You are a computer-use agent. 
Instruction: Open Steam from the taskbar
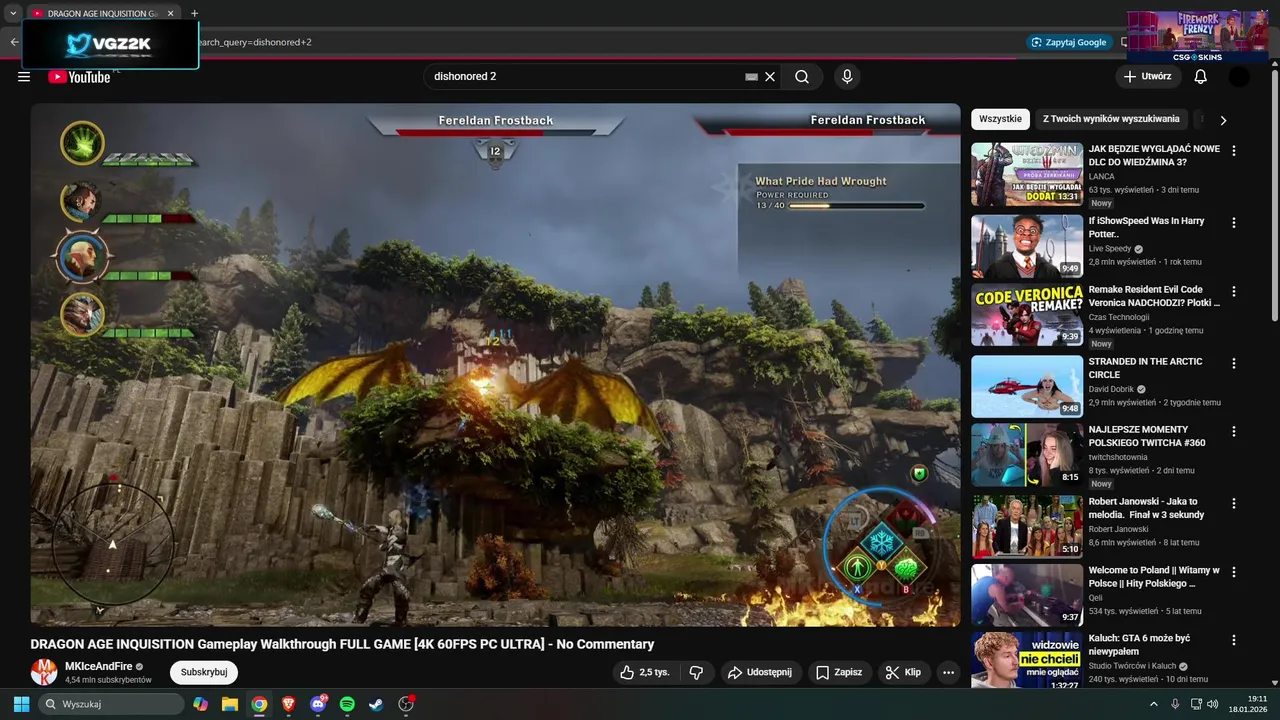(x=376, y=704)
